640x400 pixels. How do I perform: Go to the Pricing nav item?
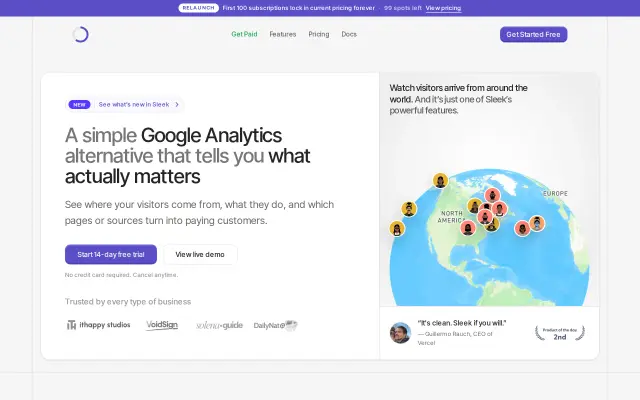tap(319, 34)
